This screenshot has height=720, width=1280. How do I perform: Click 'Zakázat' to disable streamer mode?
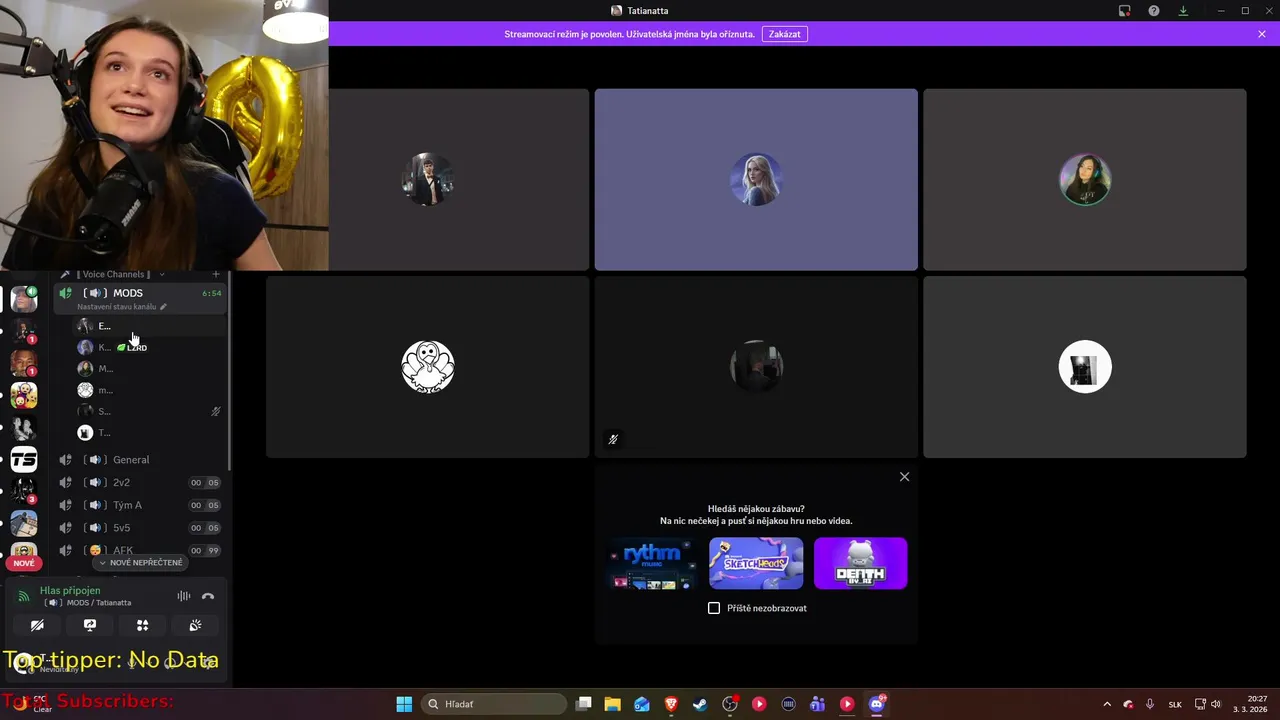784,34
